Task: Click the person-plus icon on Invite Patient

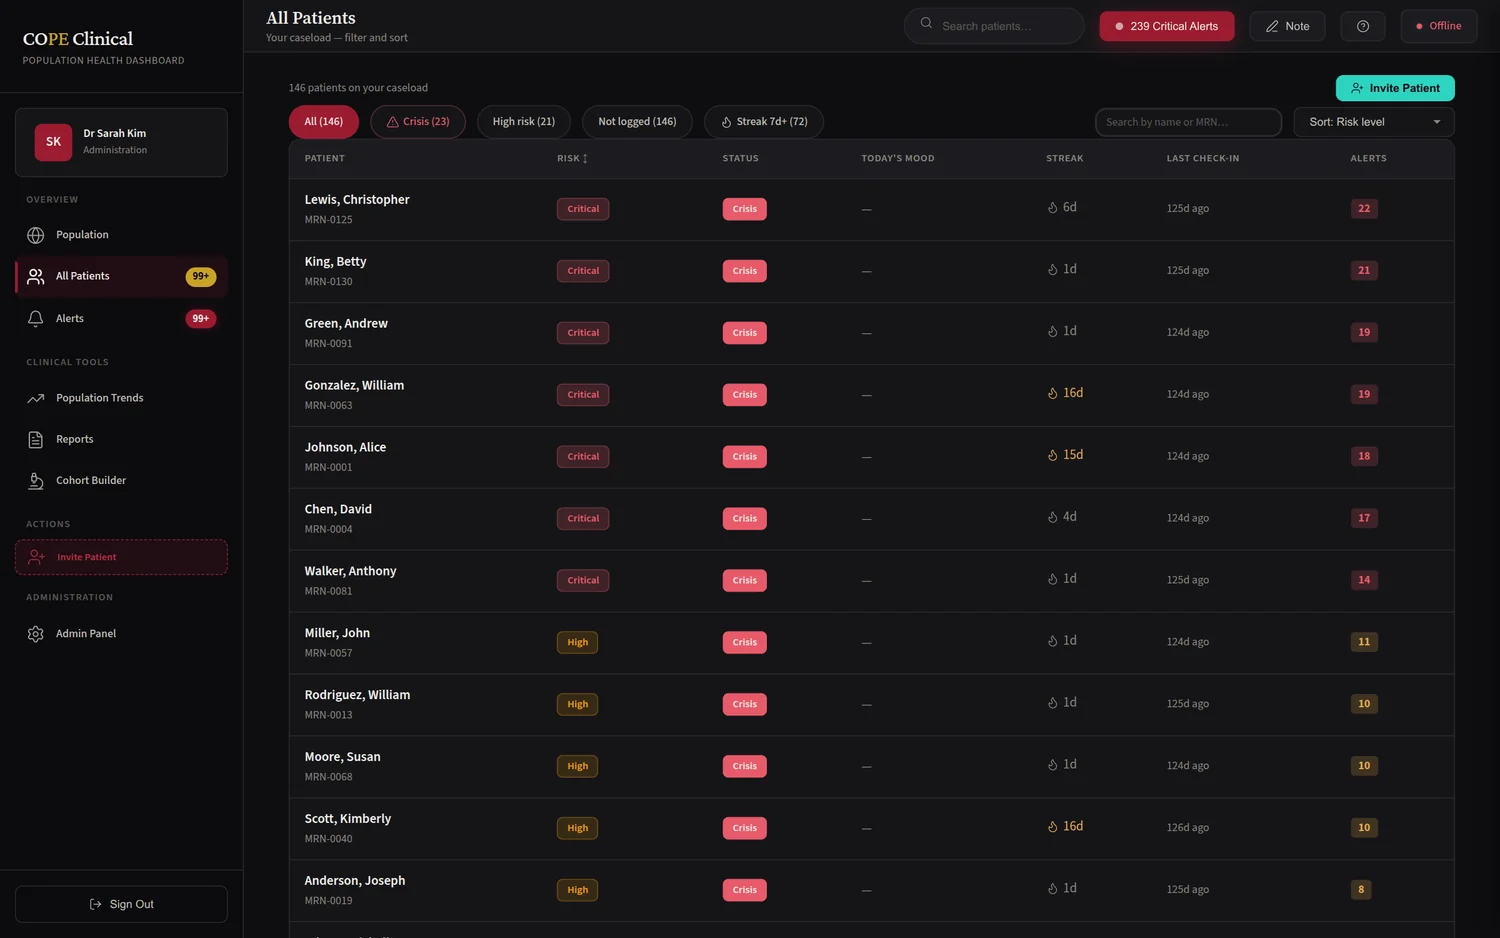Action: coord(1357,88)
